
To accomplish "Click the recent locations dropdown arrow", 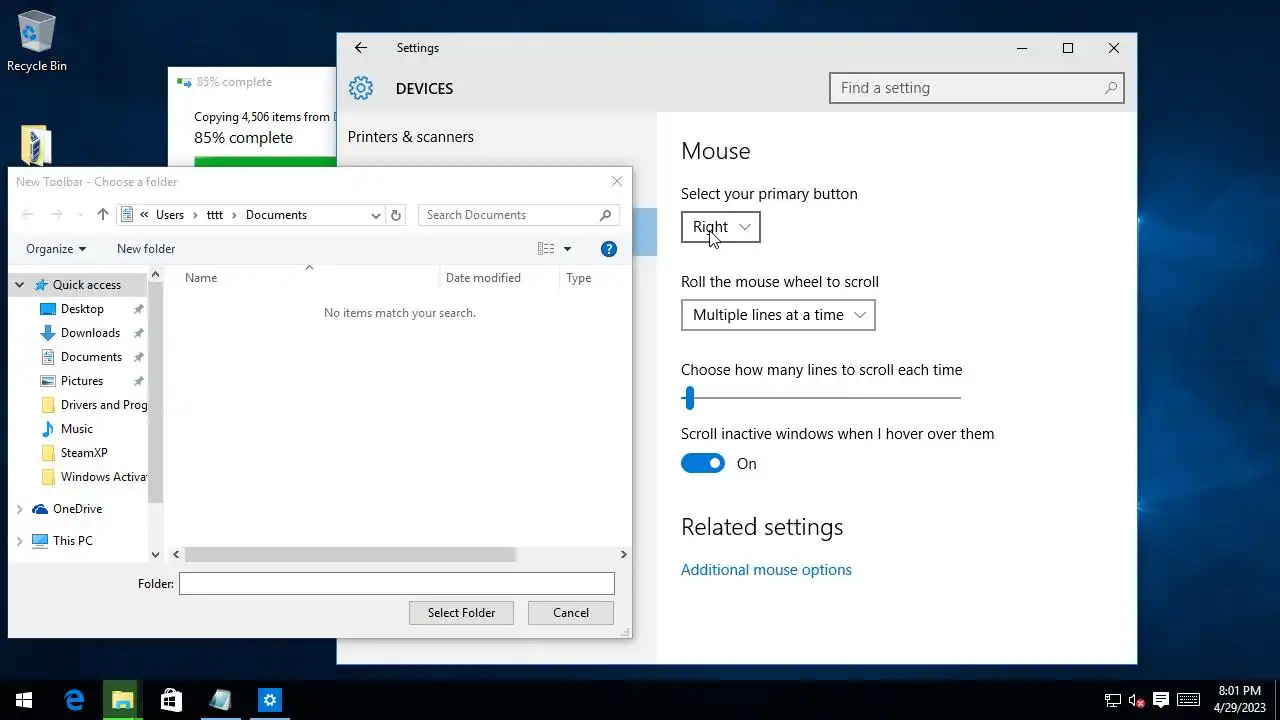I will pyautogui.click(x=78, y=215).
